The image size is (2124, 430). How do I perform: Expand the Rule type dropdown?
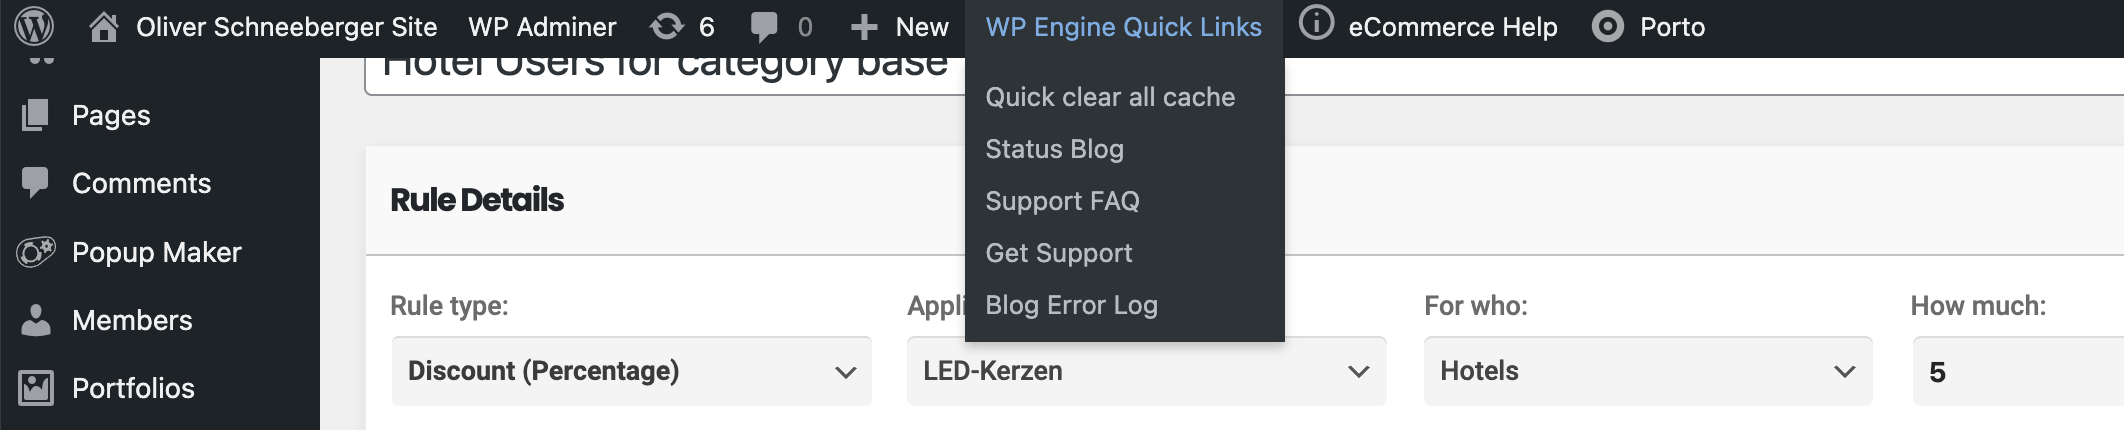[x=631, y=371]
